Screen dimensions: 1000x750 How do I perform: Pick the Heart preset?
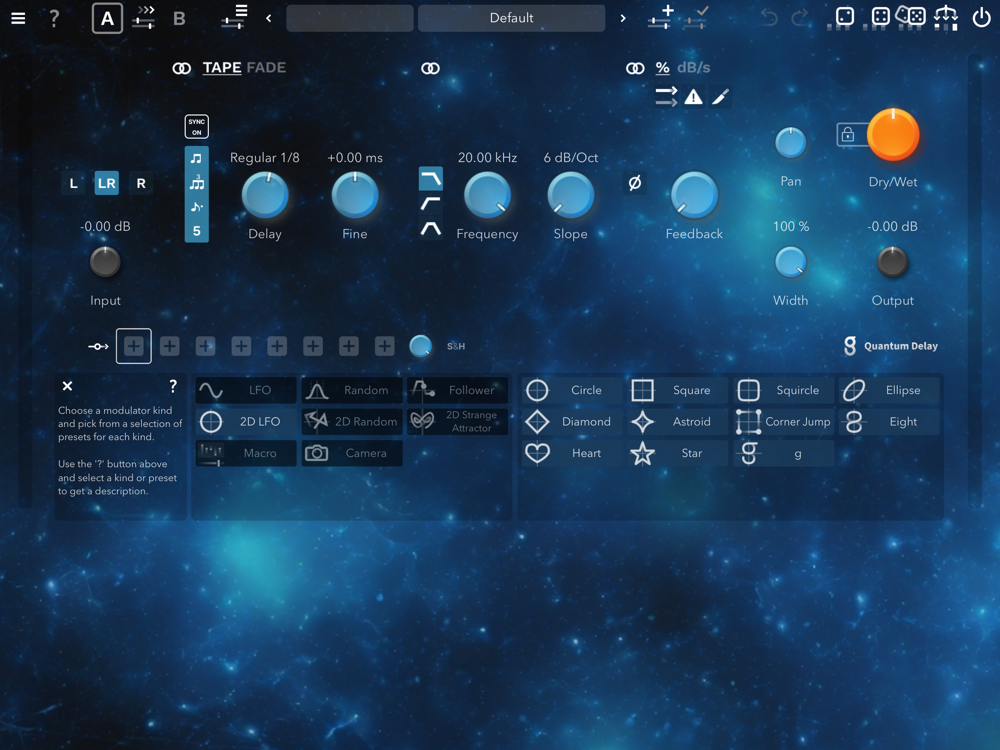click(572, 453)
